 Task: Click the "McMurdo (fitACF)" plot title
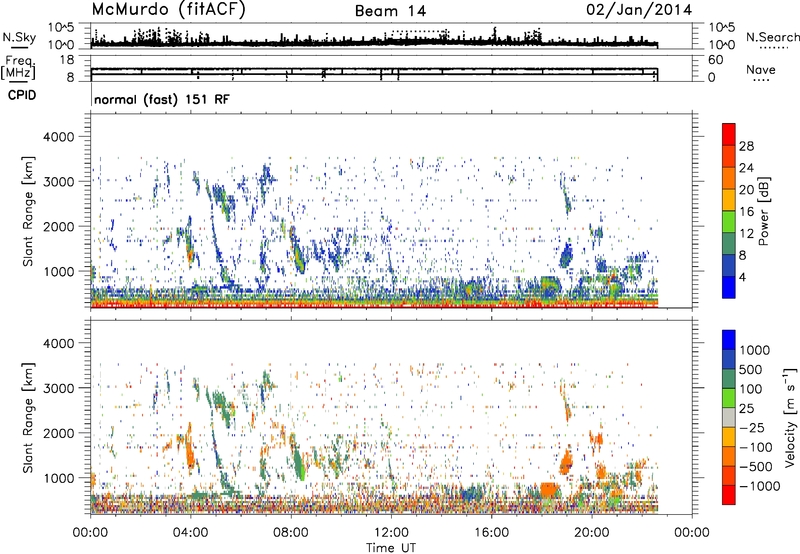pyautogui.click(x=168, y=10)
